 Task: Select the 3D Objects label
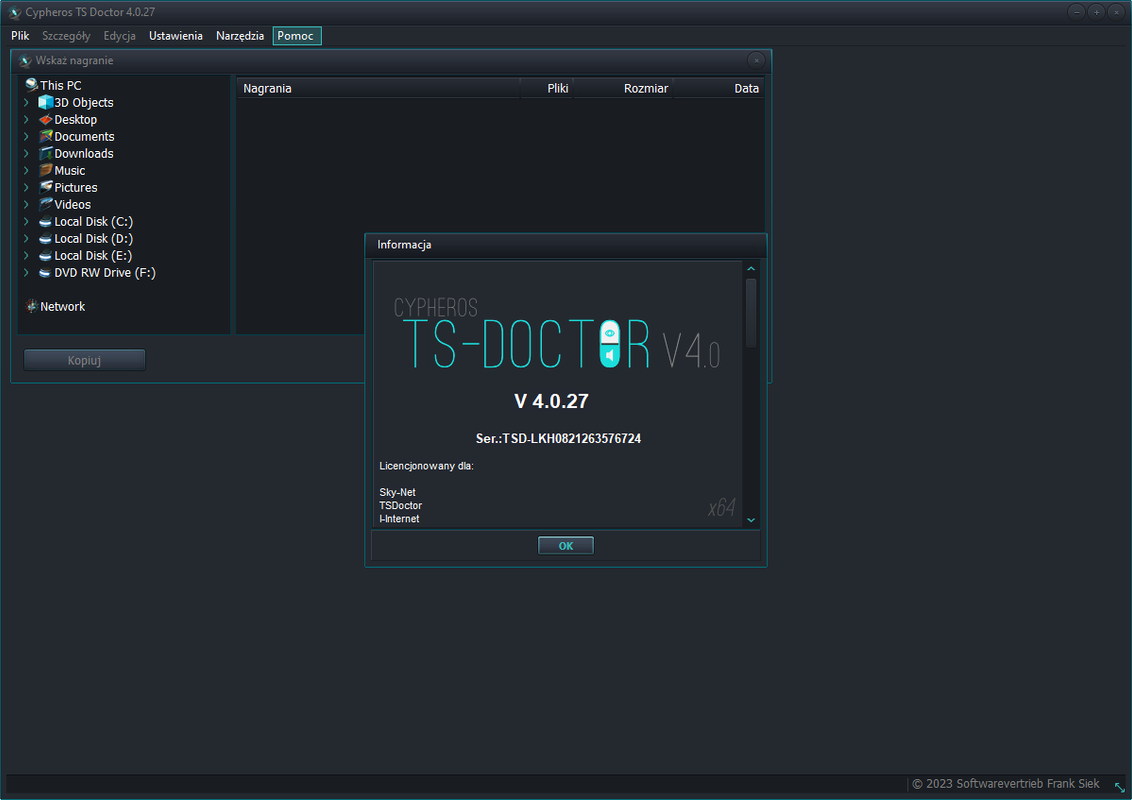pyautogui.click(x=84, y=103)
